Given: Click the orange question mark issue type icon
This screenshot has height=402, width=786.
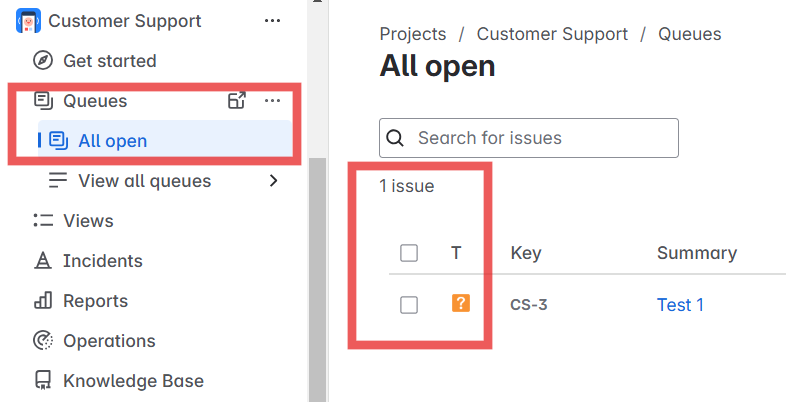Looking at the screenshot, I should click(x=461, y=303).
